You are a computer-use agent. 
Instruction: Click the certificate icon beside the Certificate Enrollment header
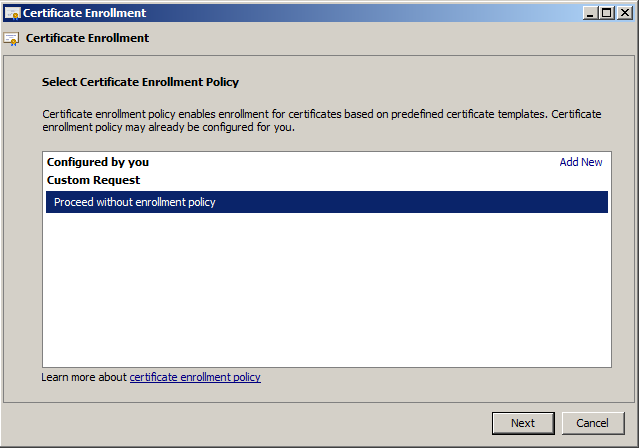tap(11, 39)
